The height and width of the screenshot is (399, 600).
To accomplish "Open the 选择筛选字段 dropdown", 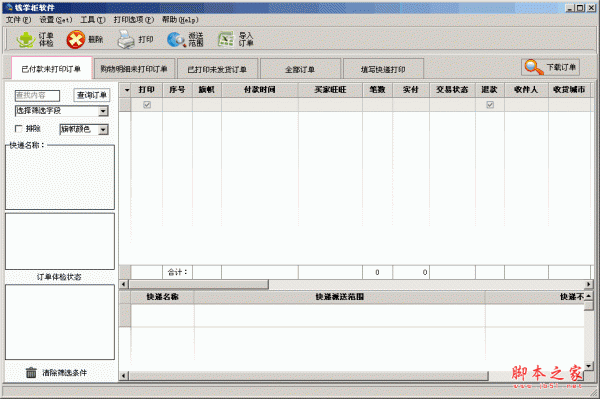I will click(103, 111).
